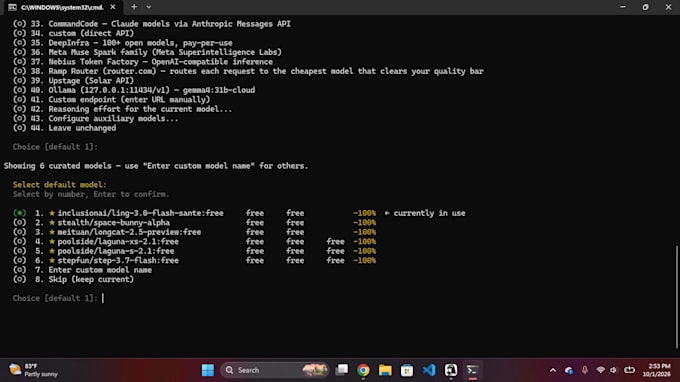Click '39. Upstage (Solar API)' line
This screenshot has width=680, height=382.
[x=73, y=81]
